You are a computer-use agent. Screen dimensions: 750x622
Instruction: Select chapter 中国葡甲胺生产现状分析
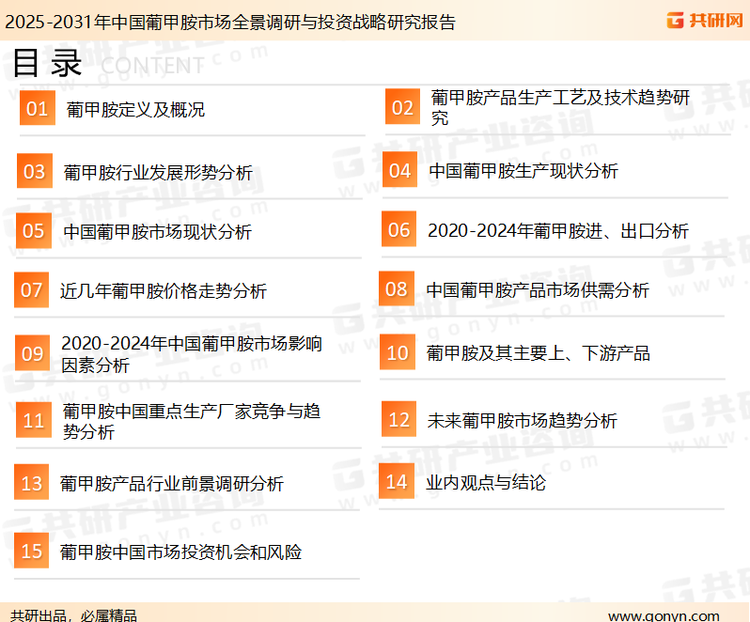pyautogui.click(x=523, y=171)
